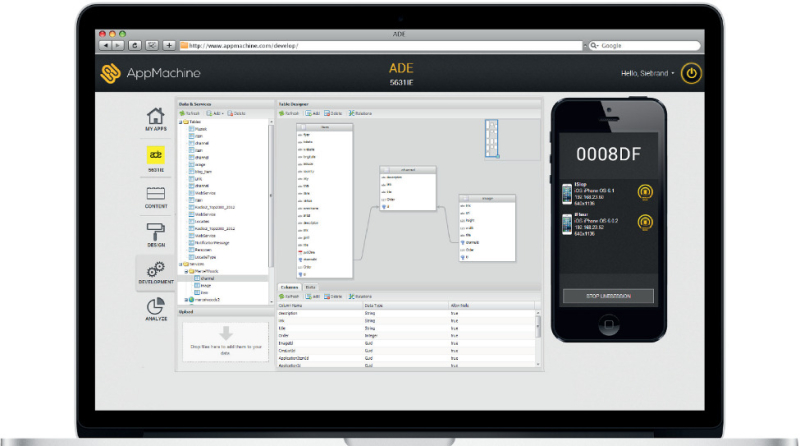Viewport: 800px width, 446px height.
Task: Click Relations in Table Designer toolbar
Action: 360,113
